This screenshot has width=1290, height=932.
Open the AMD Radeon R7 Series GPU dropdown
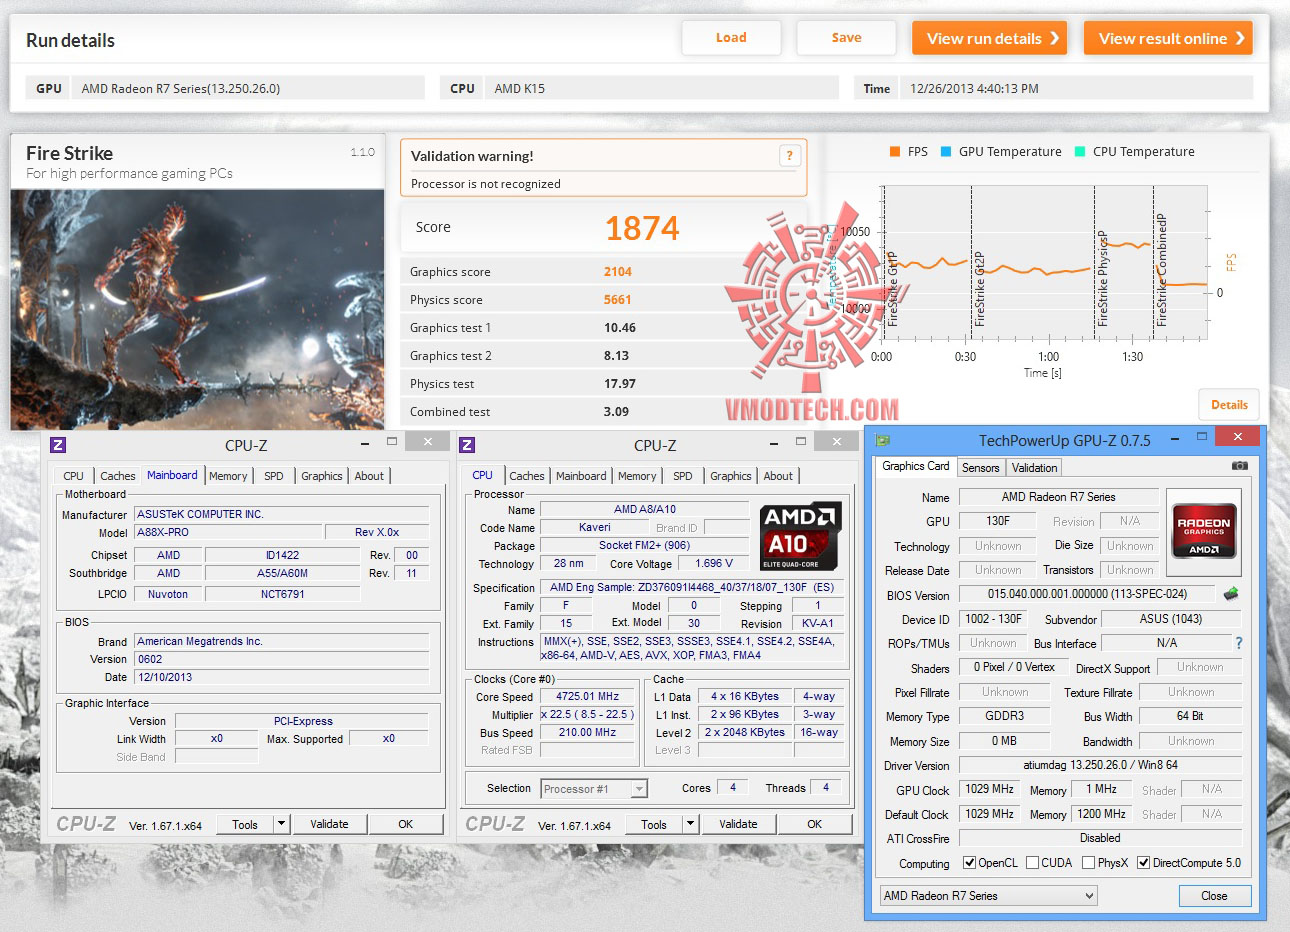(x=988, y=896)
